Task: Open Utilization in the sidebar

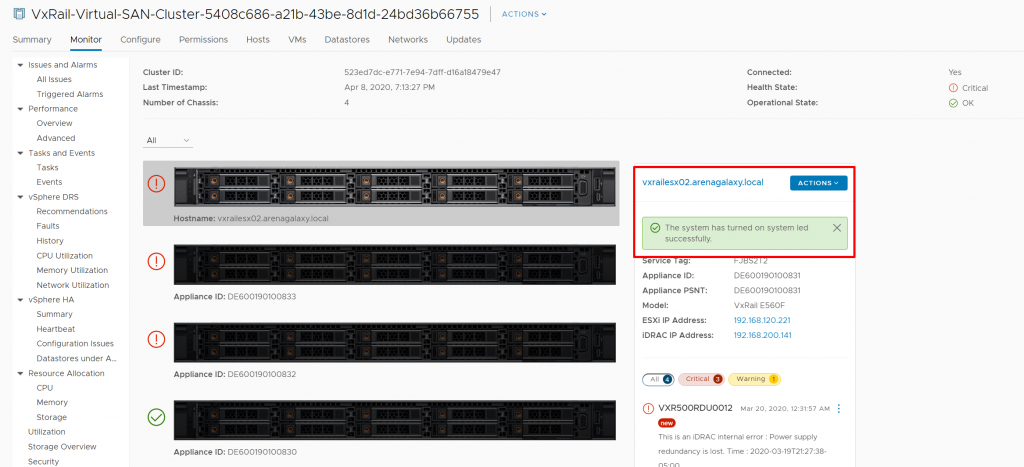Action: [x=47, y=432]
